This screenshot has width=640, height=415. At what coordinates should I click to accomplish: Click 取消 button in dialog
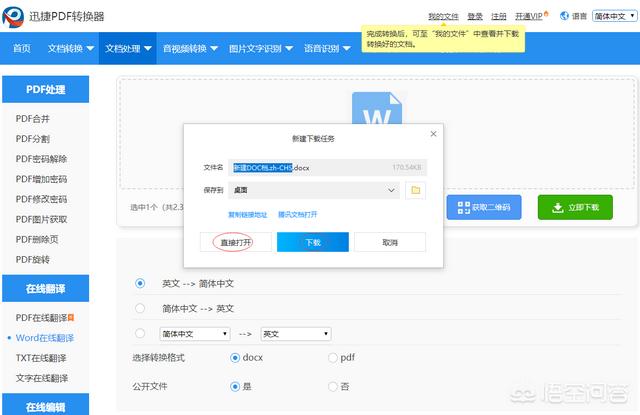[390, 242]
